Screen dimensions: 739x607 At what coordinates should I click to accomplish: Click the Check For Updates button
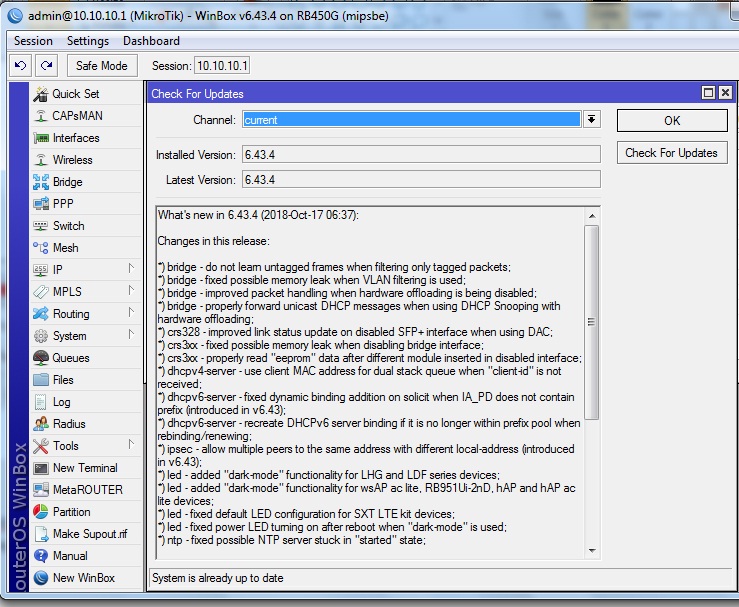[x=672, y=153]
